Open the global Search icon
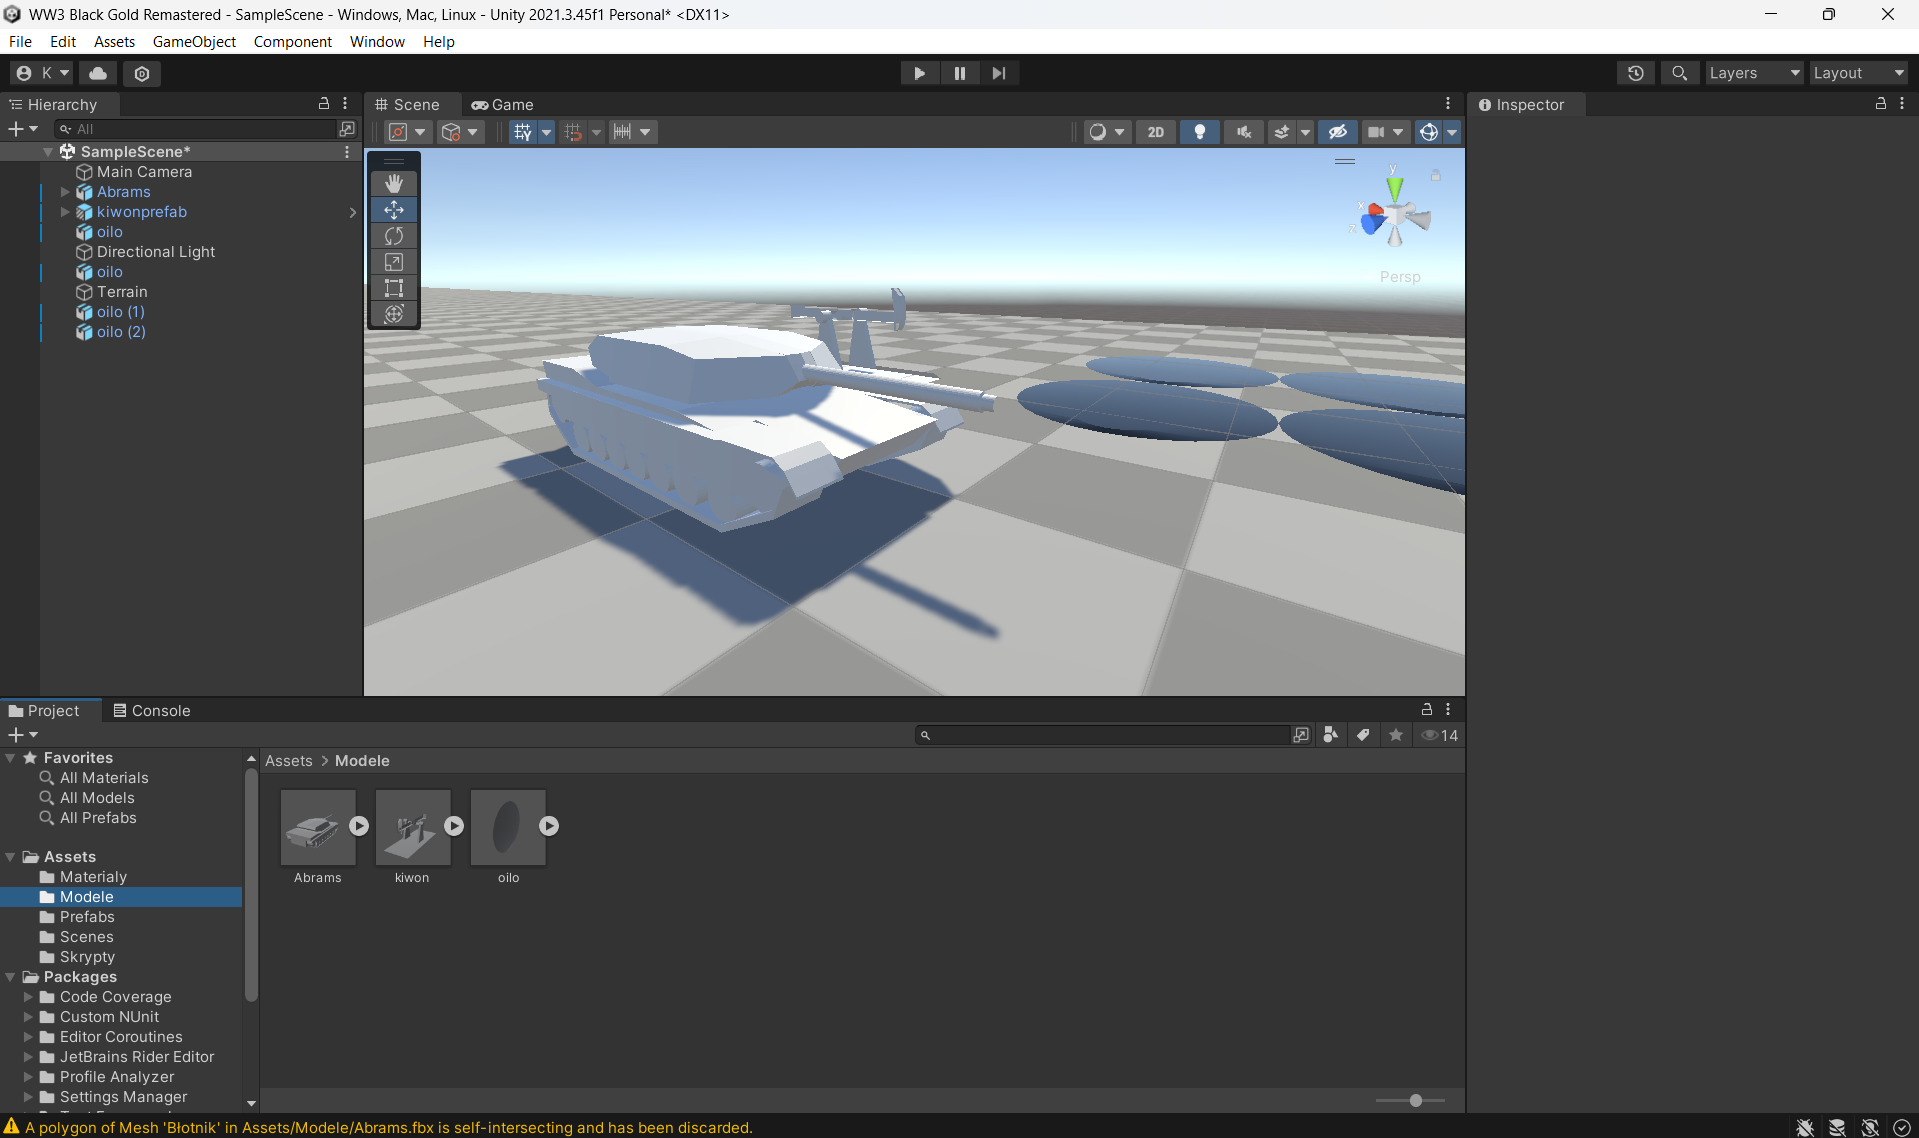Screen dimensions: 1919x1138 point(1680,73)
